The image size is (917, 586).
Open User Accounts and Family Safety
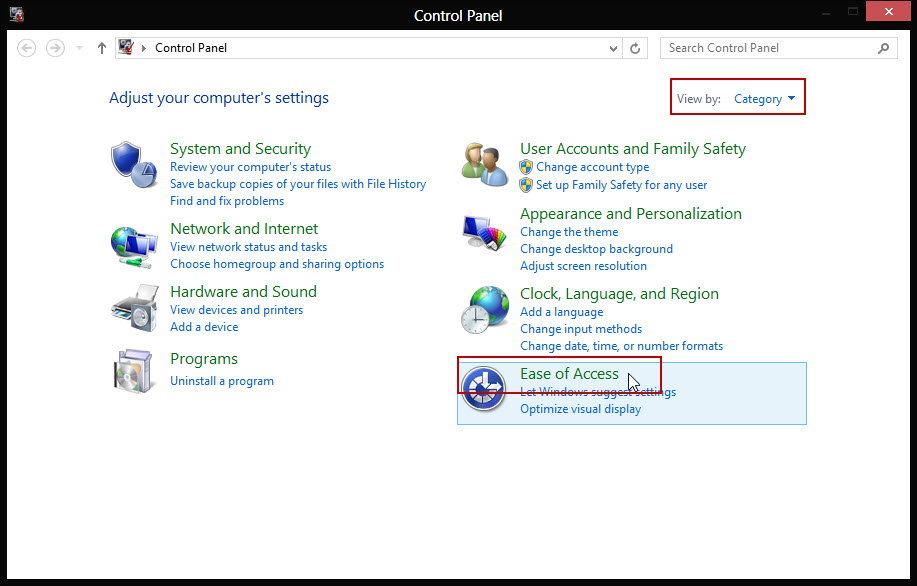click(633, 149)
